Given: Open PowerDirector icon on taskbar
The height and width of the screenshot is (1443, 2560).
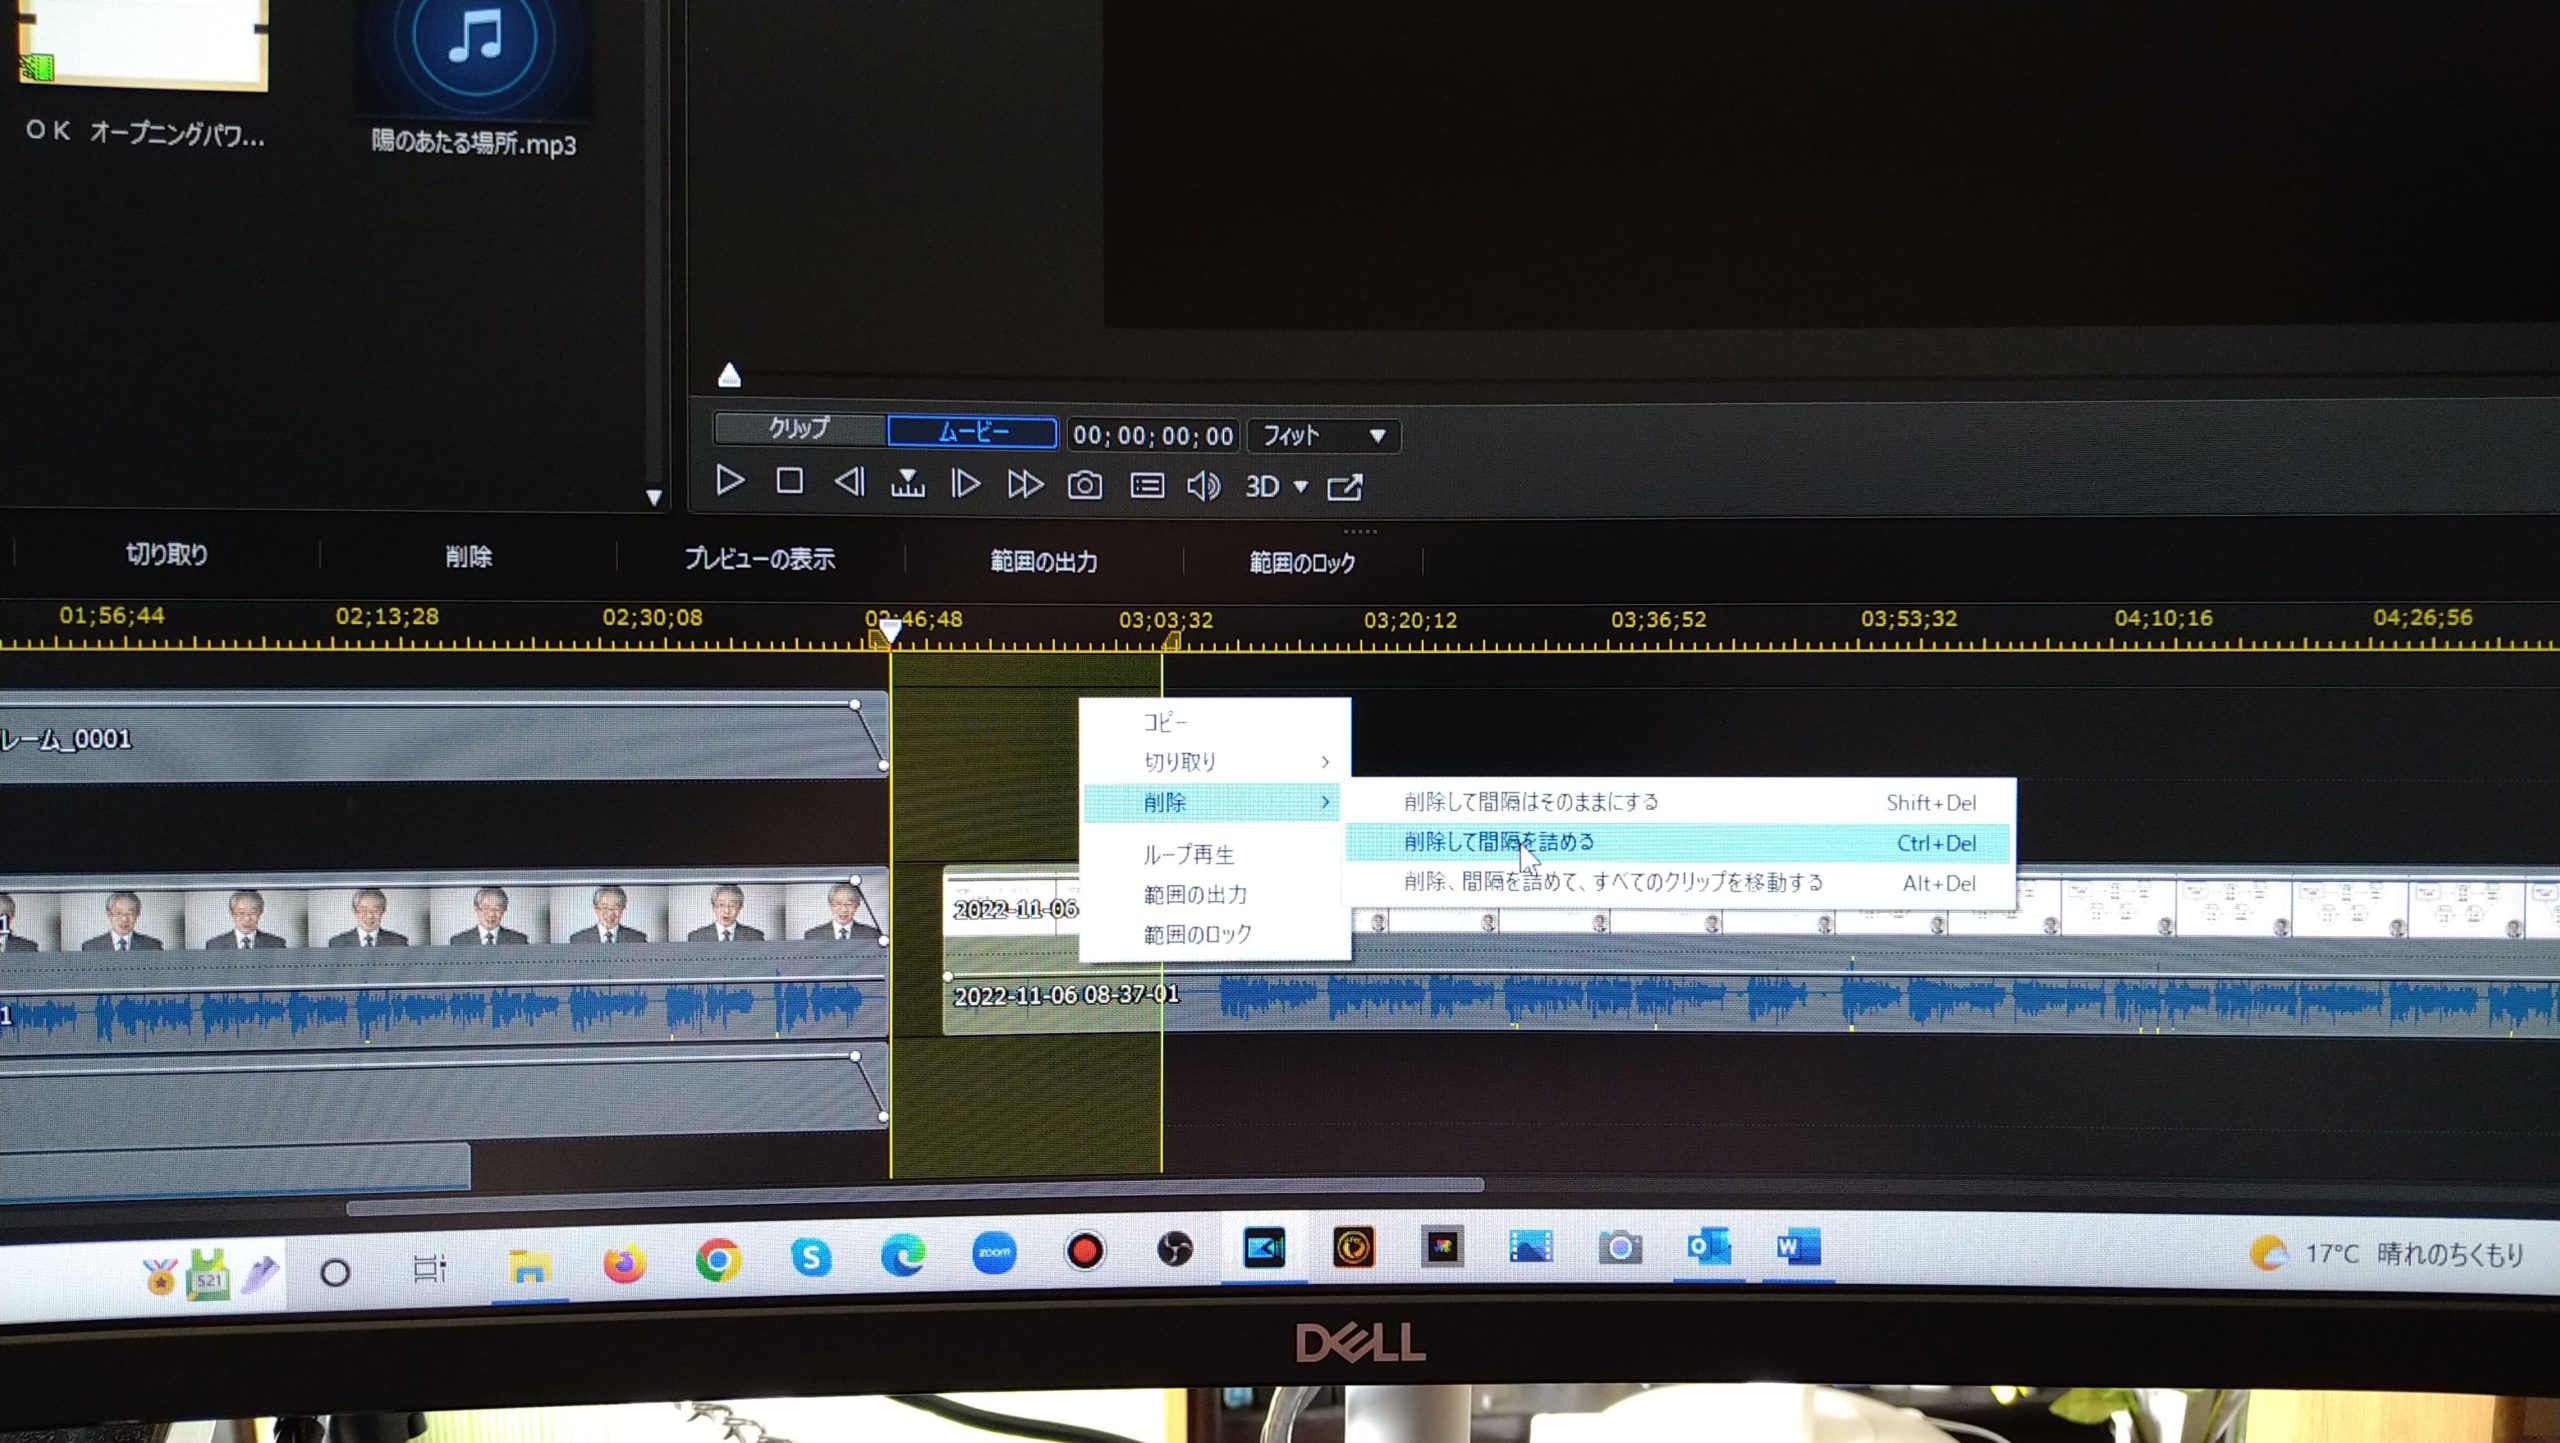Looking at the screenshot, I should [1264, 1248].
